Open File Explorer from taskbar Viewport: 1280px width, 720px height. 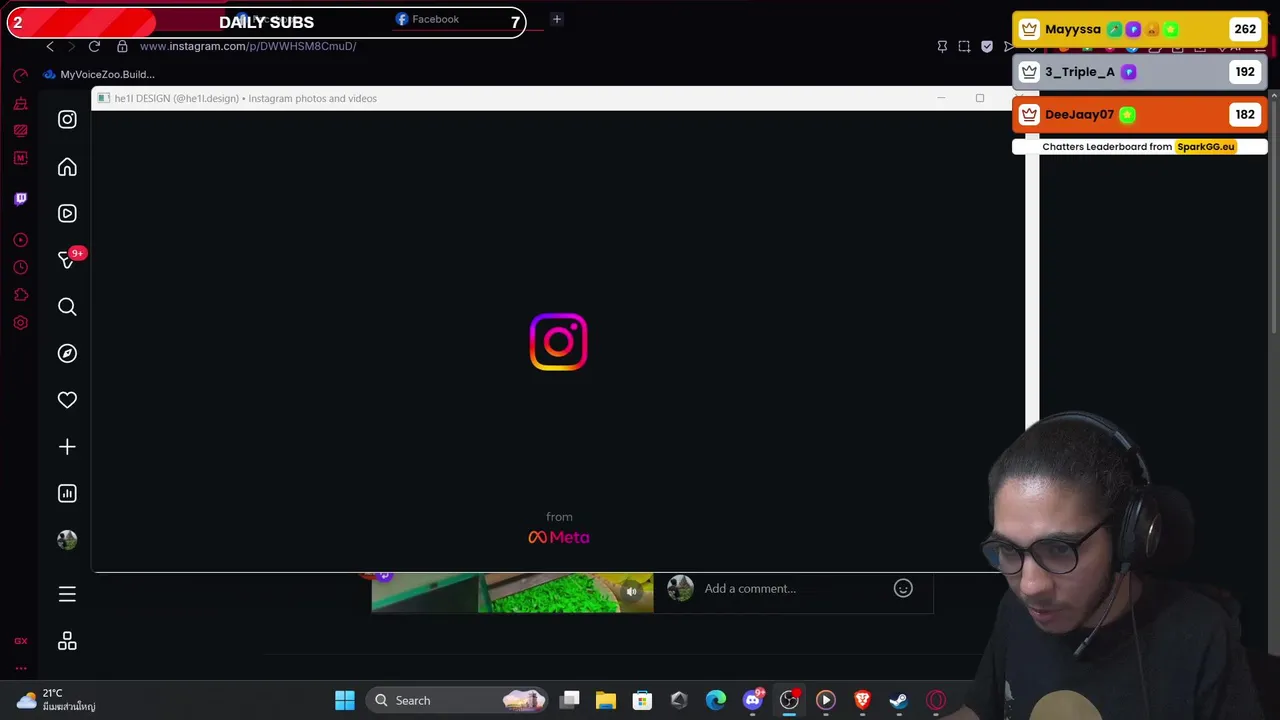606,700
